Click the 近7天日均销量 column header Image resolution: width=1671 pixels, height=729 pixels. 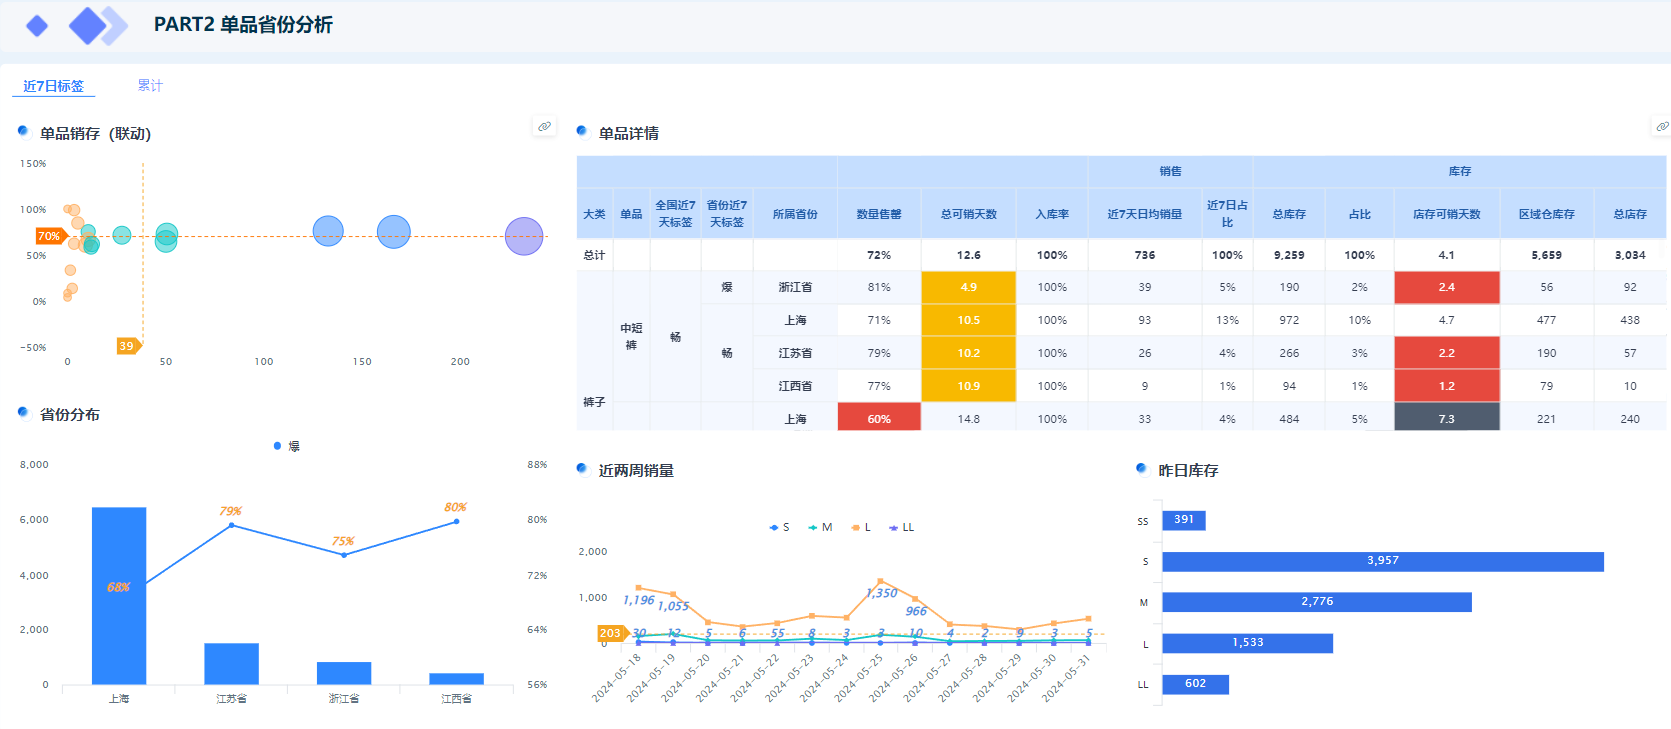tap(1145, 214)
